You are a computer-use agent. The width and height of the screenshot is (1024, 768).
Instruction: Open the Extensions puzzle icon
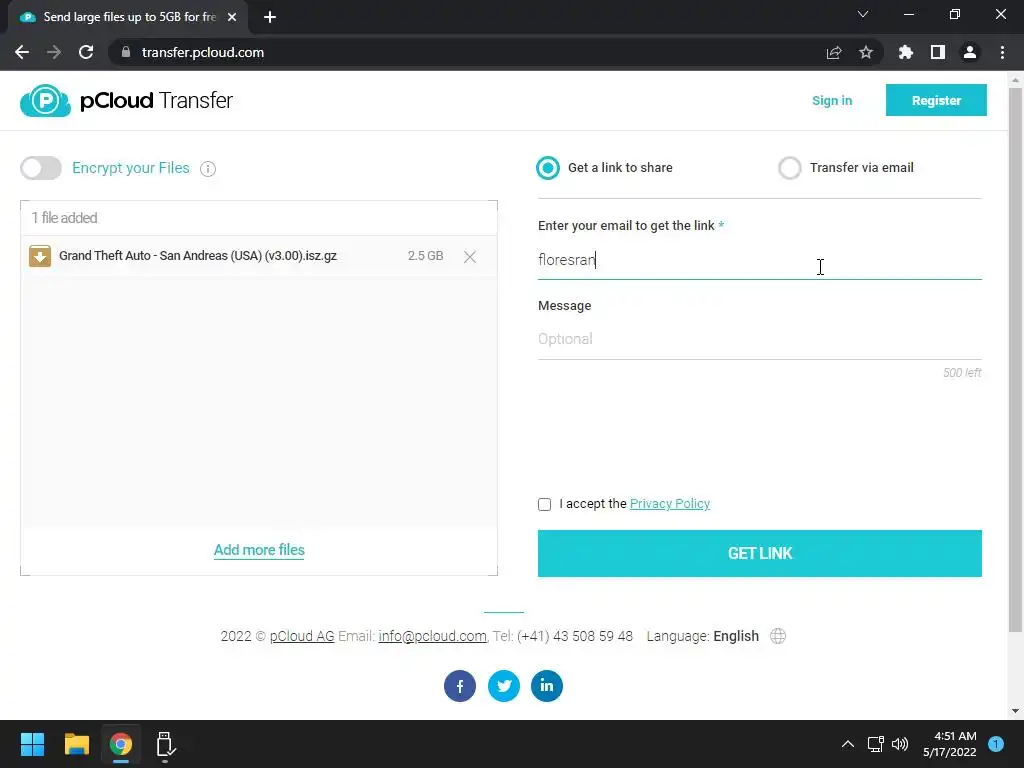tap(905, 52)
